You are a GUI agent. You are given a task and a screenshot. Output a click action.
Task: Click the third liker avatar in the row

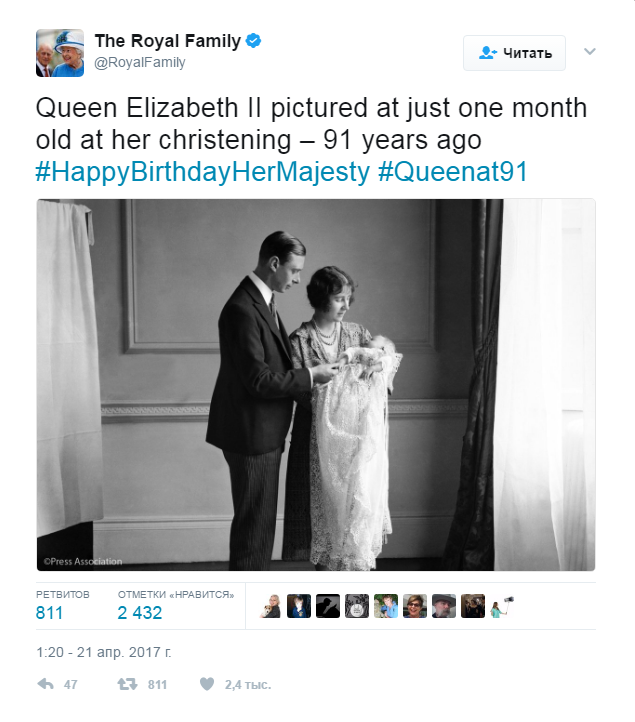pos(328,606)
